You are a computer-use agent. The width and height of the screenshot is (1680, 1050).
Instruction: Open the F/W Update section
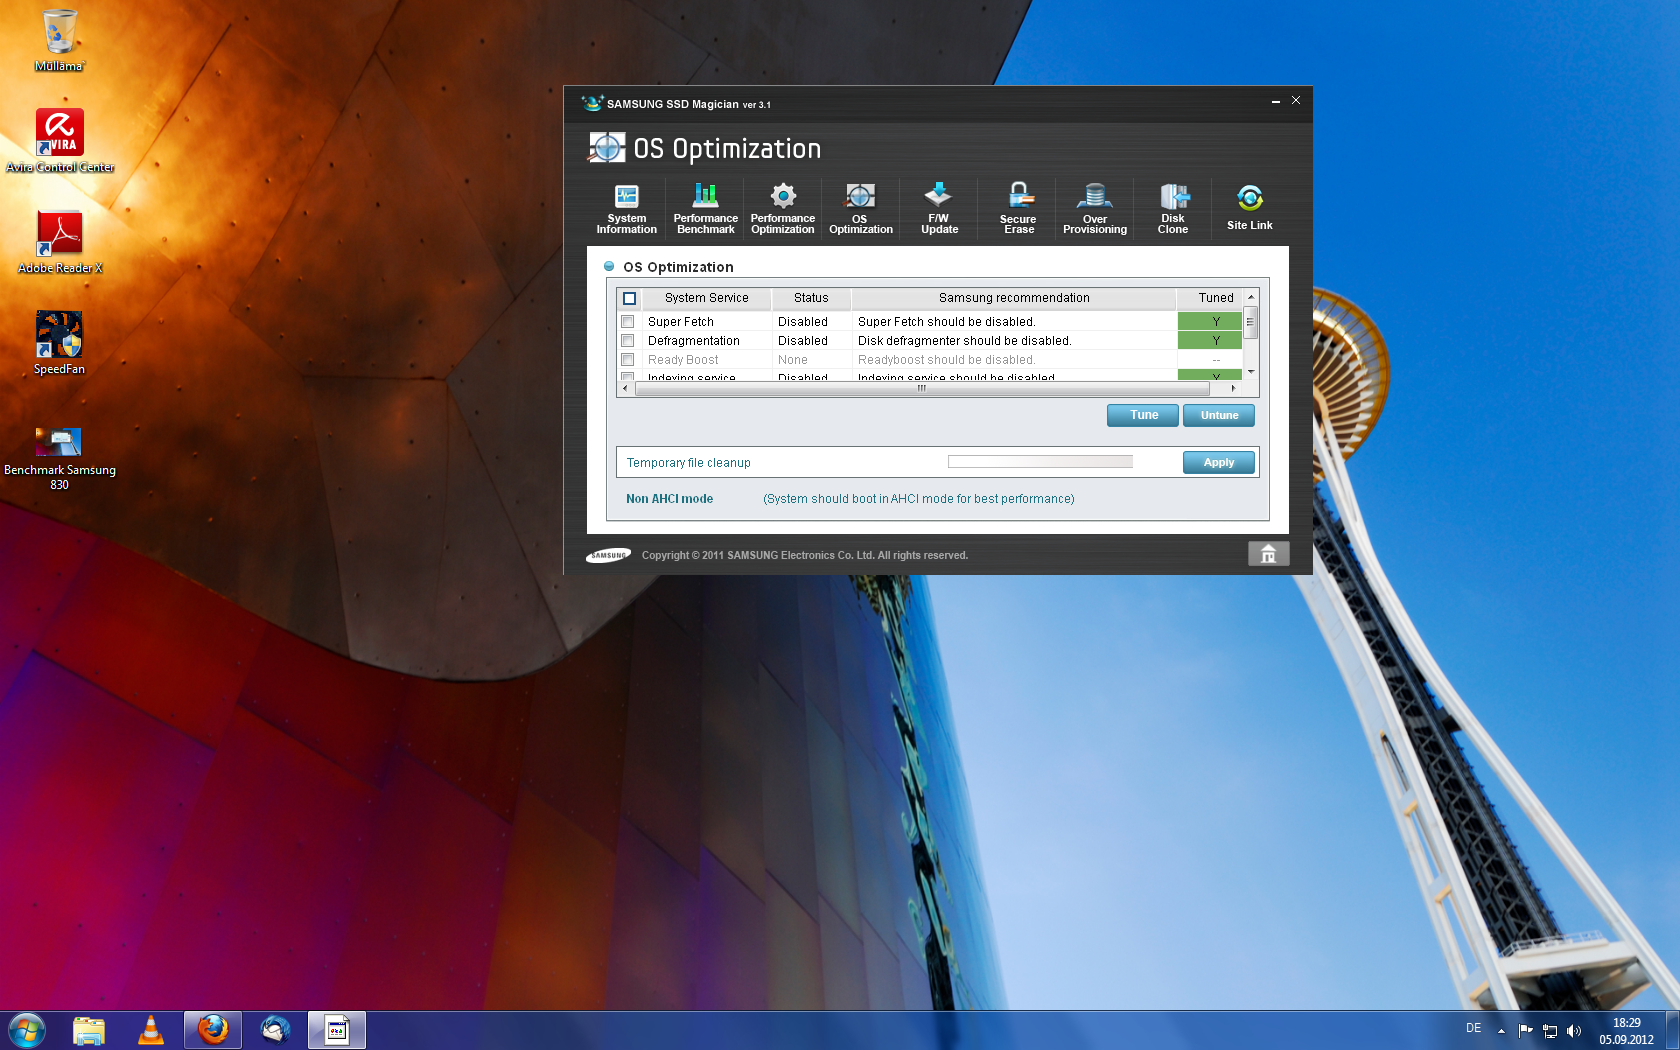pos(939,208)
